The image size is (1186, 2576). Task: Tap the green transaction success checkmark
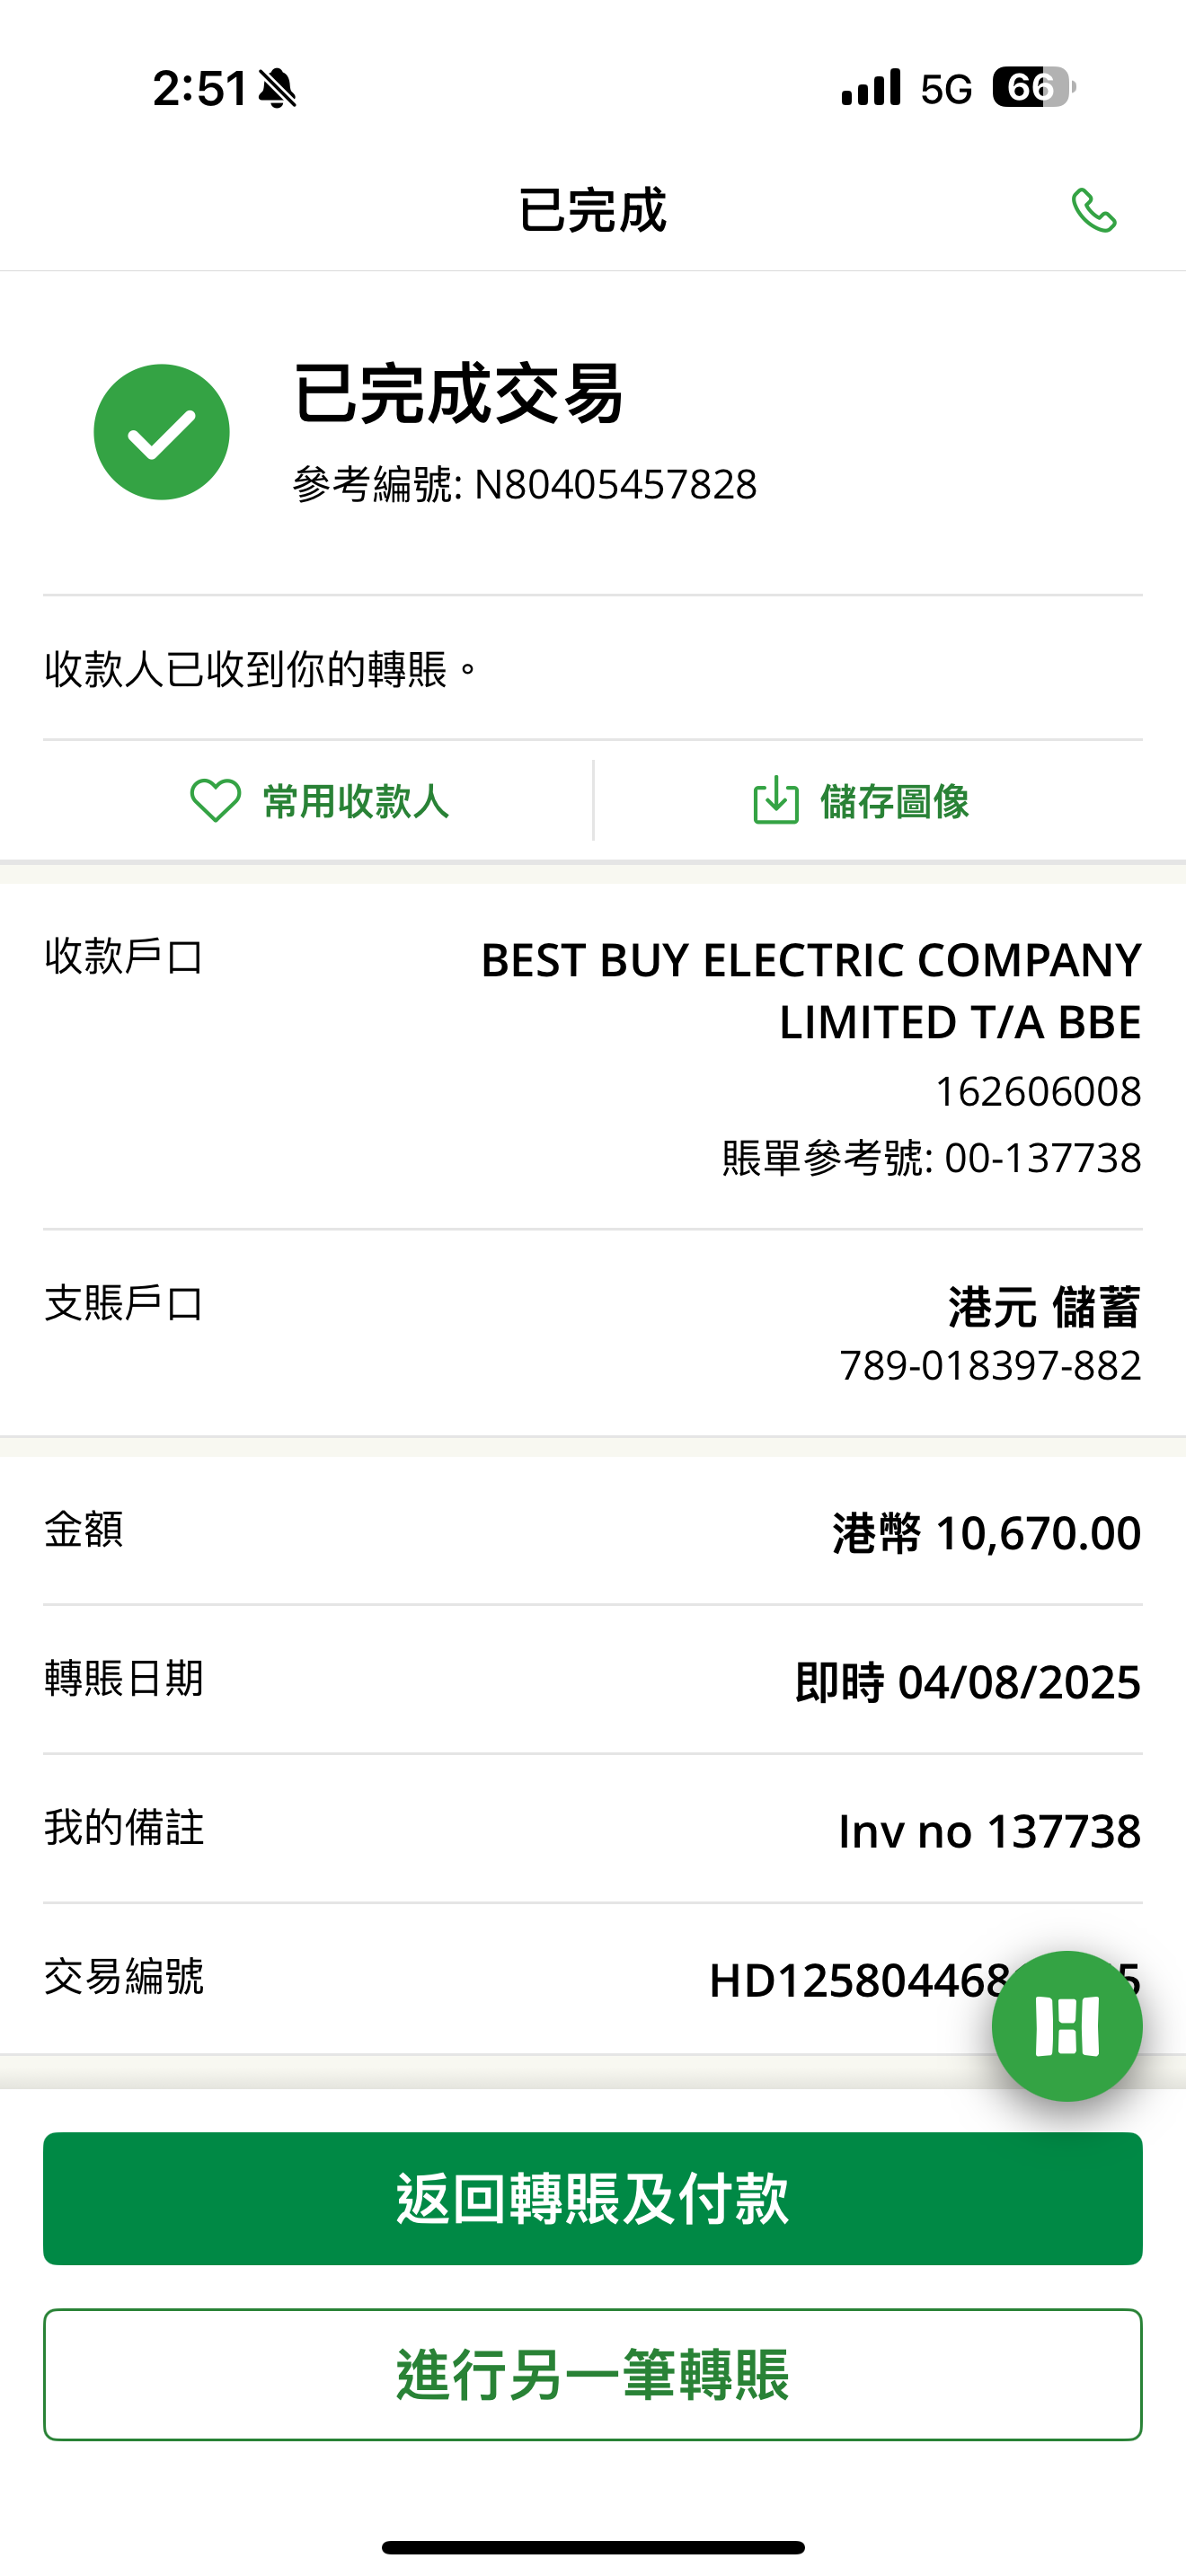click(162, 432)
